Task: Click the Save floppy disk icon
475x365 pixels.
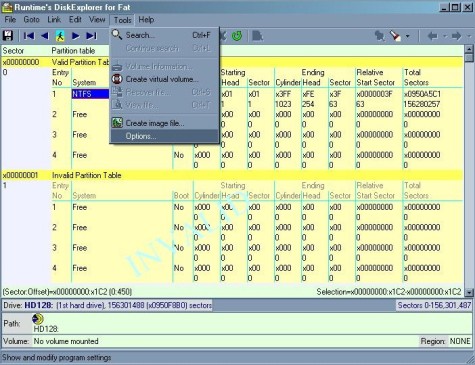Action: click(8, 36)
